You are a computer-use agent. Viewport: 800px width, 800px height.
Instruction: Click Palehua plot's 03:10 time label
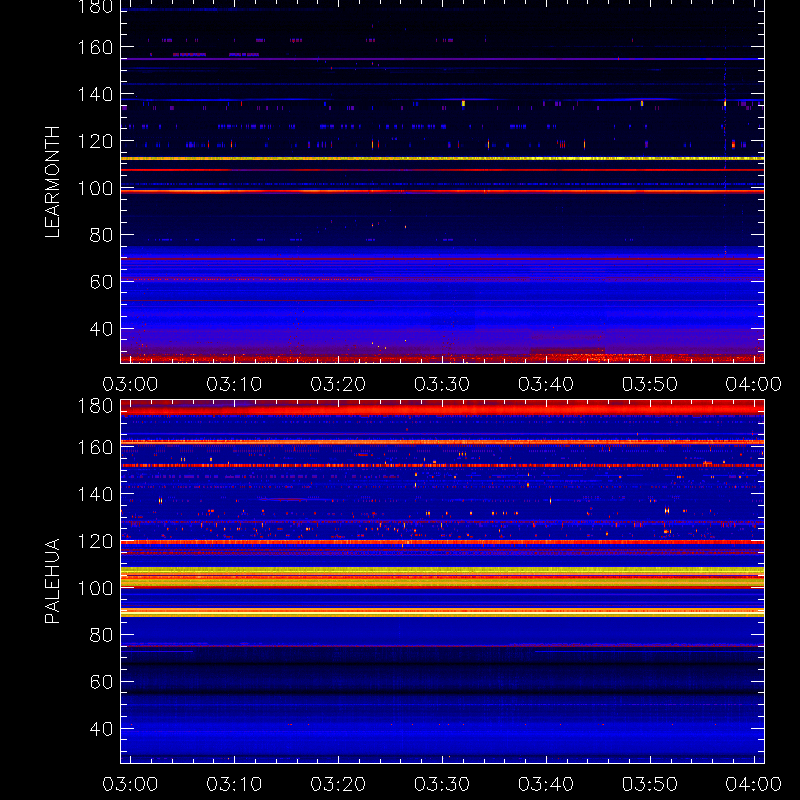click(x=234, y=784)
